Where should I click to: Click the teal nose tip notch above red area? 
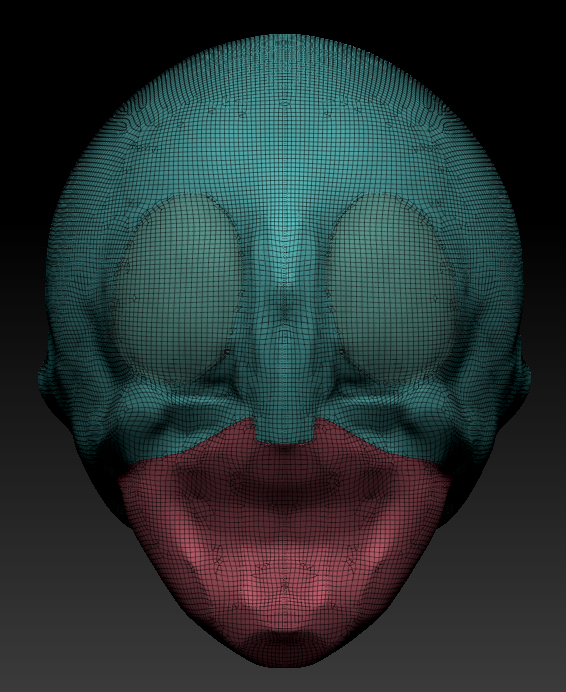click(x=284, y=430)
